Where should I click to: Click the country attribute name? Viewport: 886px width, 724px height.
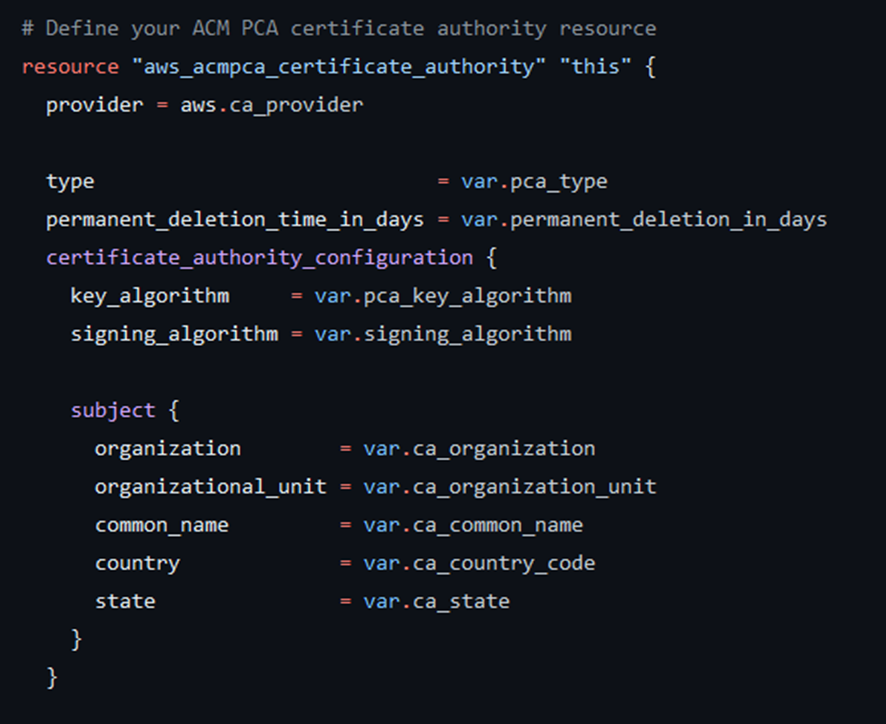pyautogui.click(x=137, y=562)
